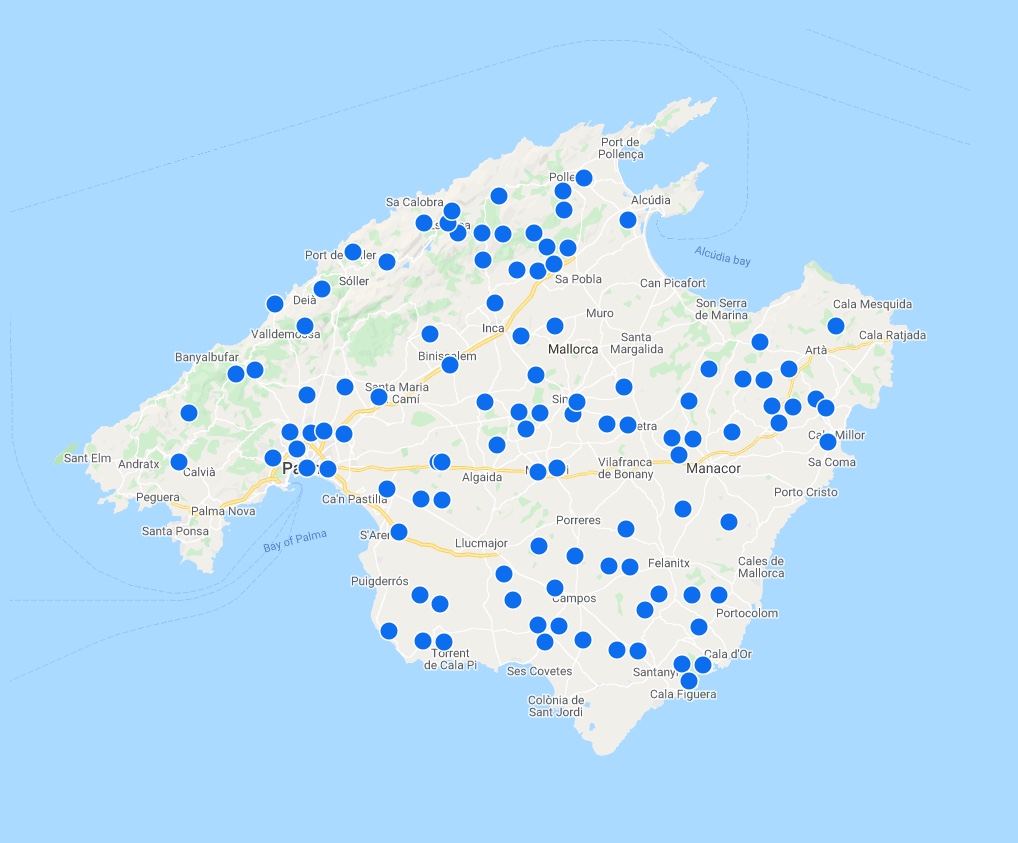The image size is (1018, 843).
Task: Click the Bay of Palma label
Action: [x=286, y=540]
